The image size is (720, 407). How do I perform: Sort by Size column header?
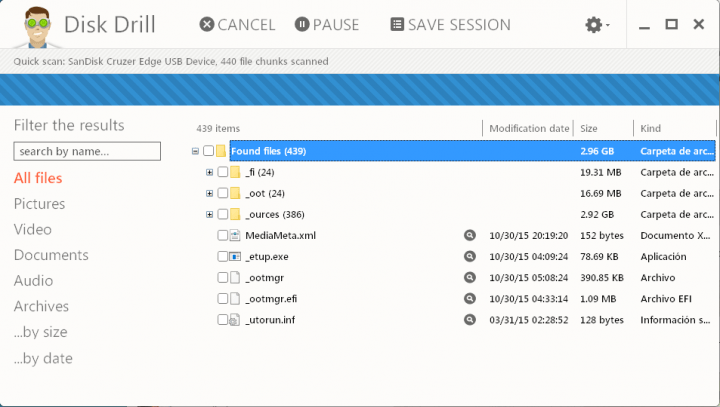[589, 129]
